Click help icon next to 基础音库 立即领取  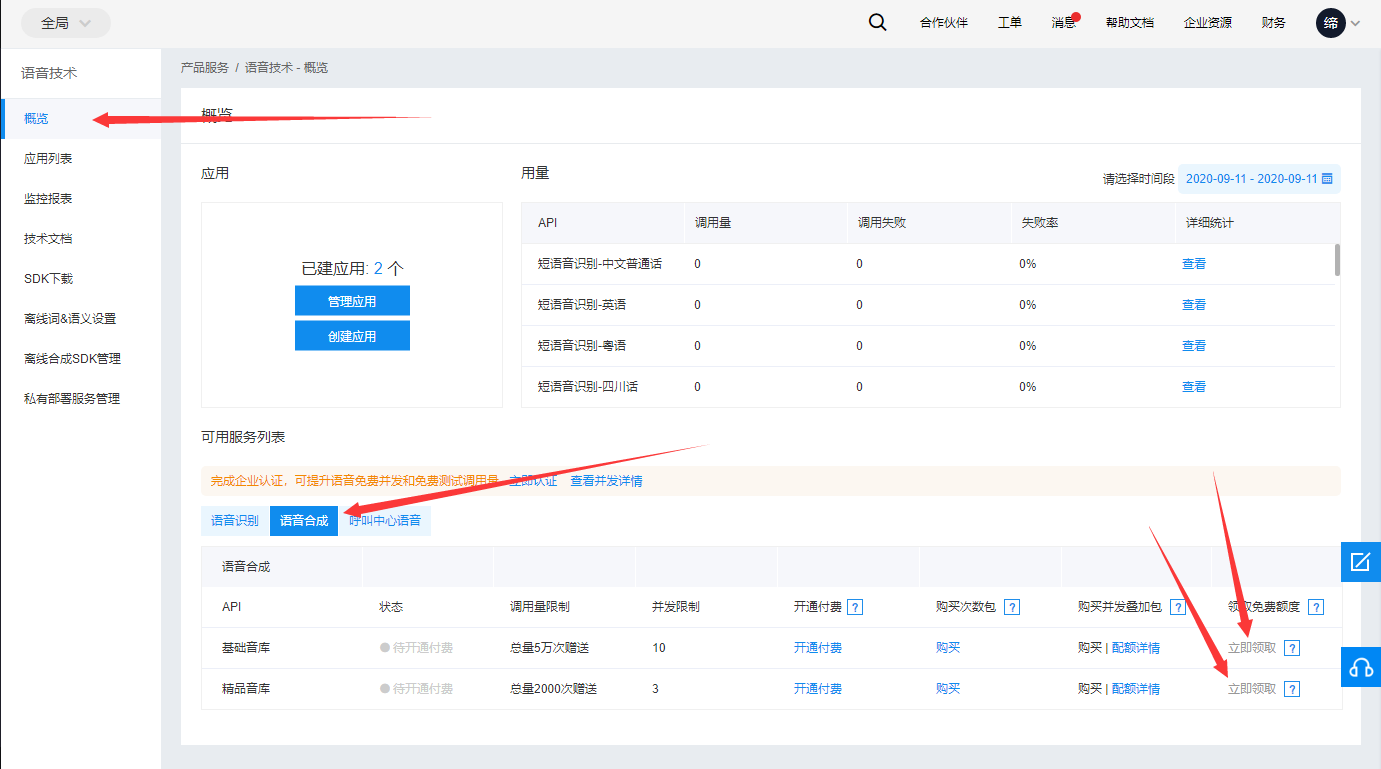(x=1292, y=648)
